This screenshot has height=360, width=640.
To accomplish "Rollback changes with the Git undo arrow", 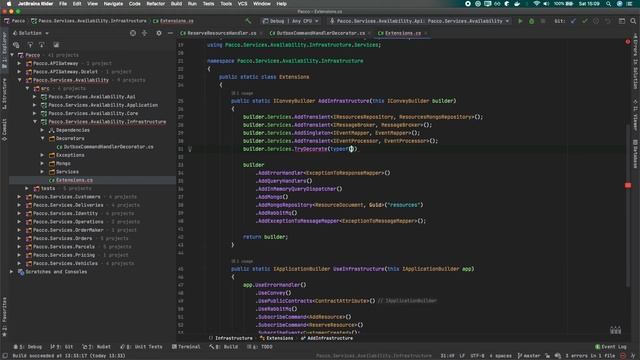I will 607,21.
